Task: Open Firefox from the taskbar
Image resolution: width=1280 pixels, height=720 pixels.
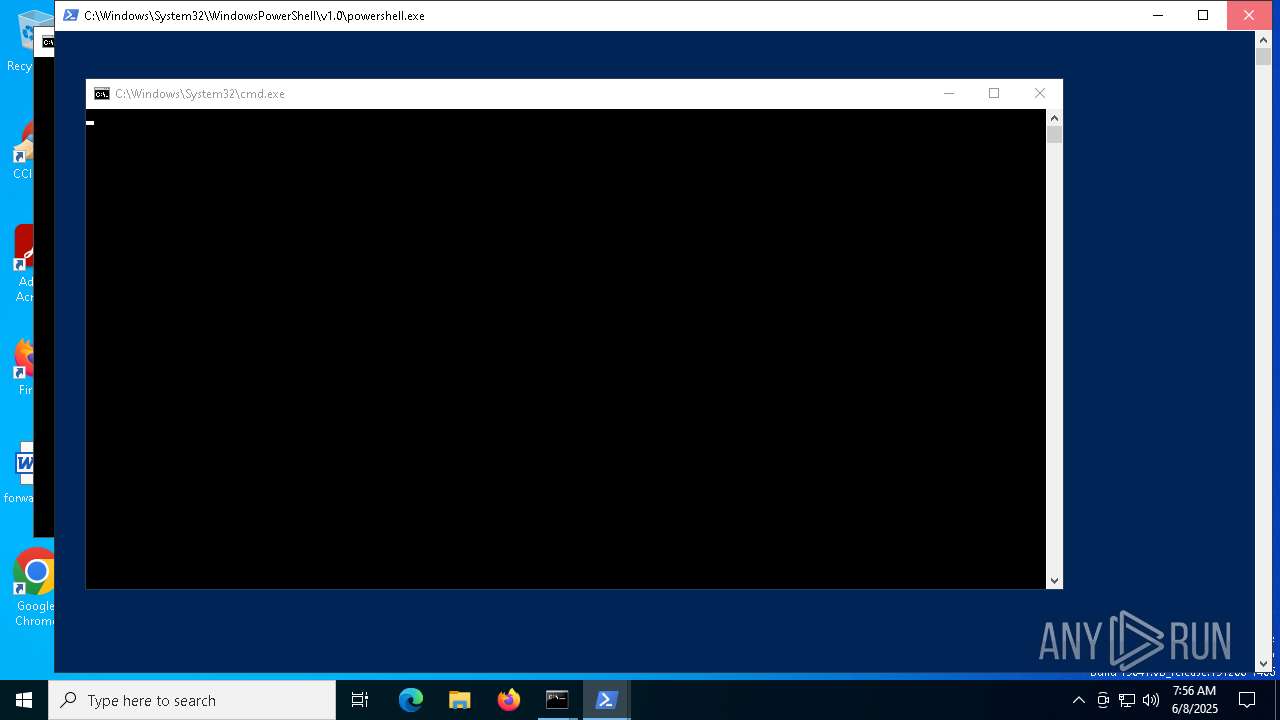Action: [509, 700]
